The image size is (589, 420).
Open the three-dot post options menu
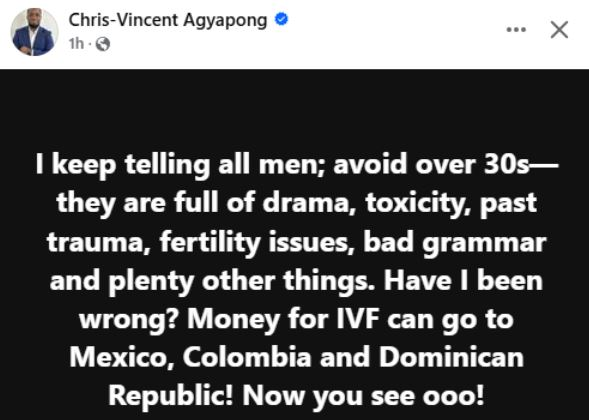[516, 30]
